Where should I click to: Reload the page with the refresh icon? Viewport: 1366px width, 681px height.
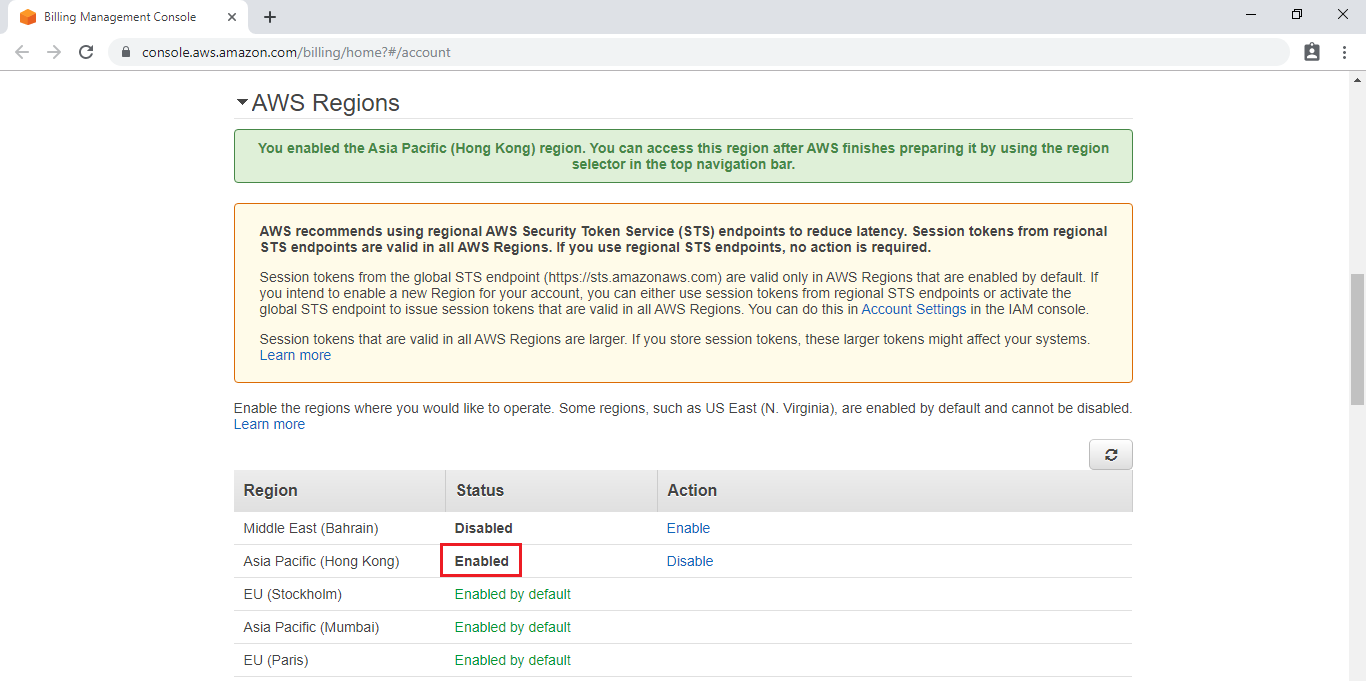pos(86,52)
